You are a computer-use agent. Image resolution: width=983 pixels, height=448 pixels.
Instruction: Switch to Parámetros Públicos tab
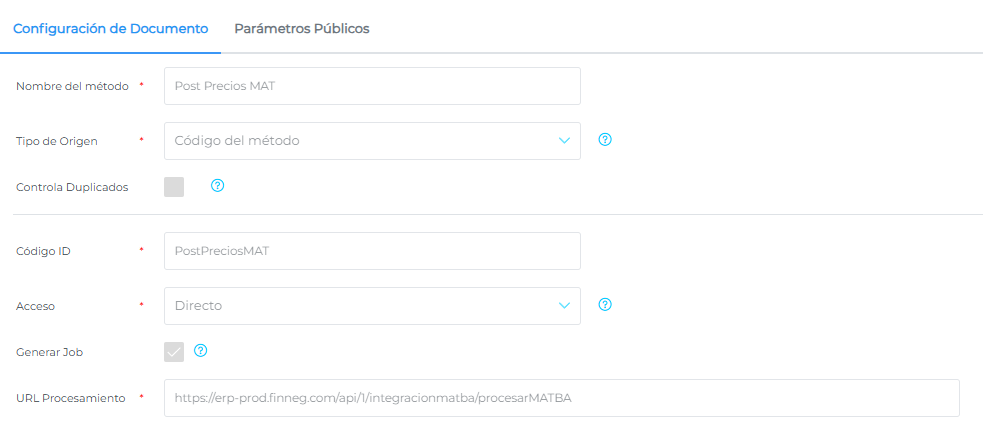click(302, 29)
